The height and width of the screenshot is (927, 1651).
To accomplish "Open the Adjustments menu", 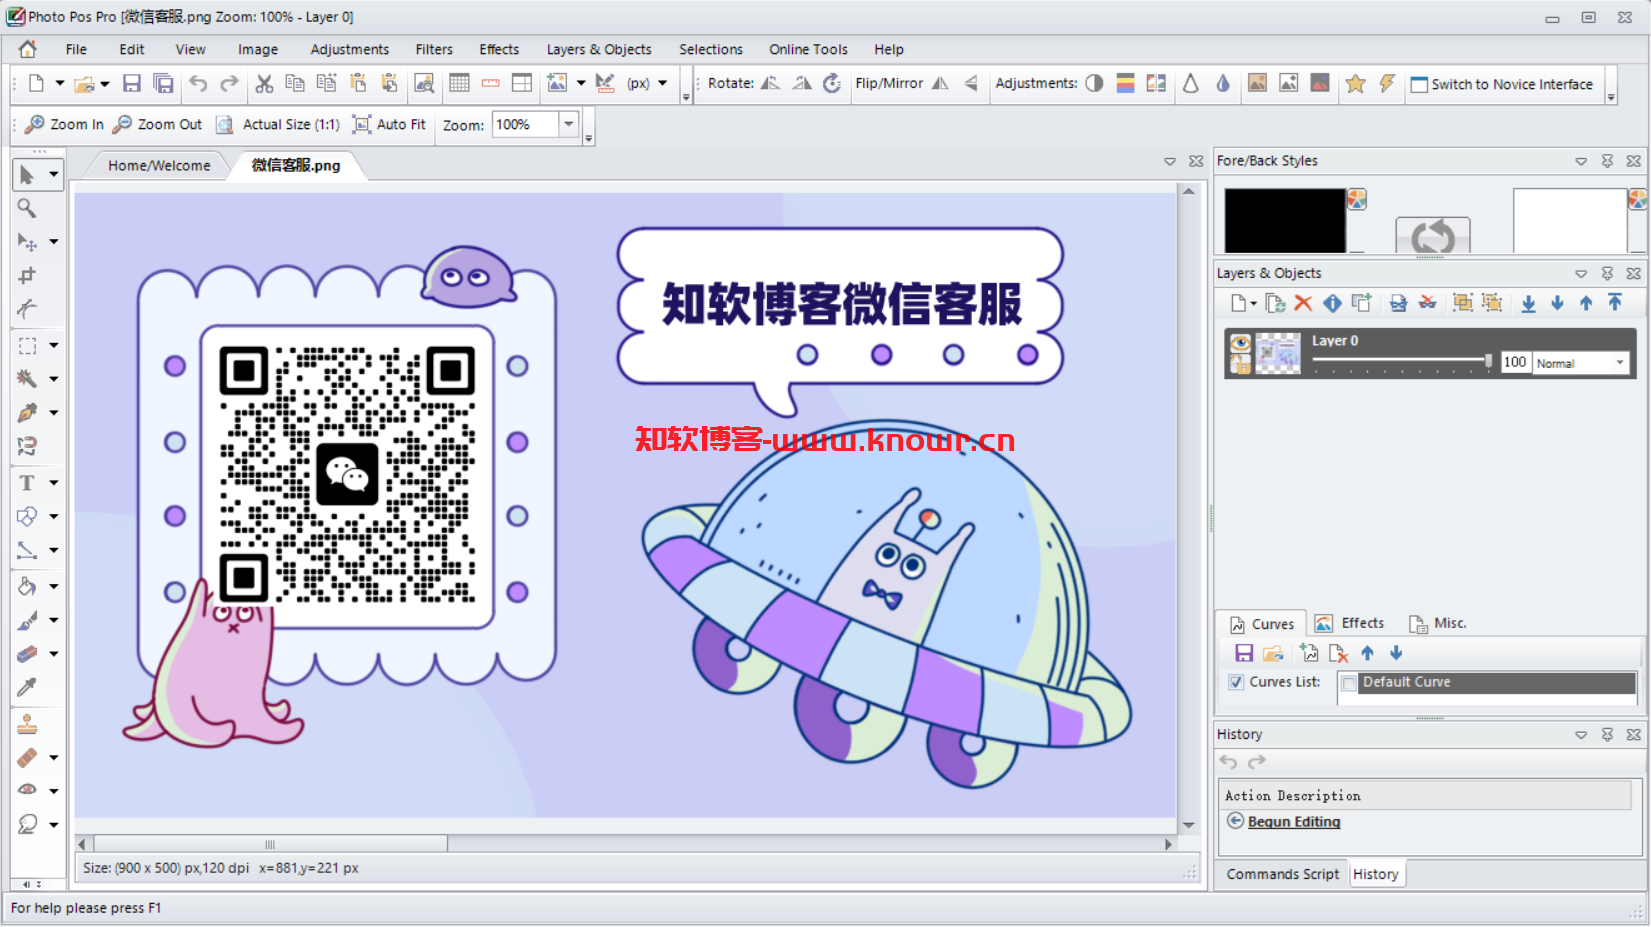I will [x=349, y=49].
